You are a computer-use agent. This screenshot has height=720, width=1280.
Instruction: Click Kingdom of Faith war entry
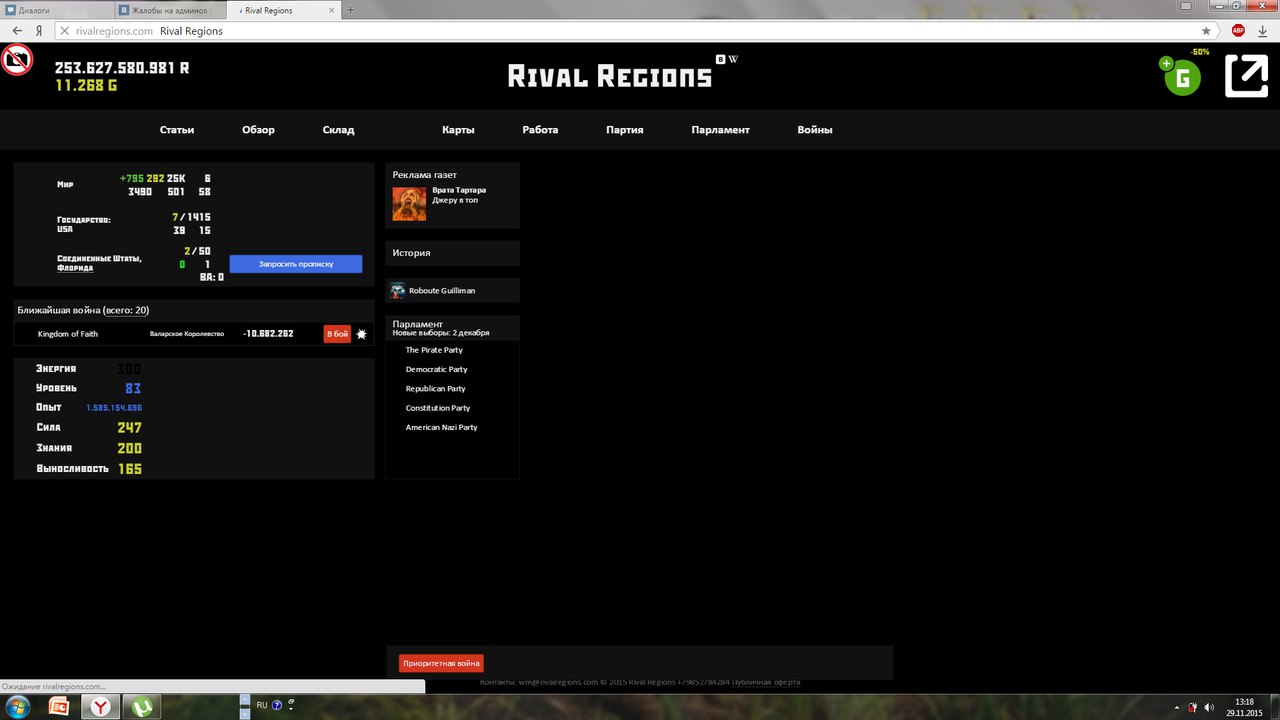click(68, 334)
